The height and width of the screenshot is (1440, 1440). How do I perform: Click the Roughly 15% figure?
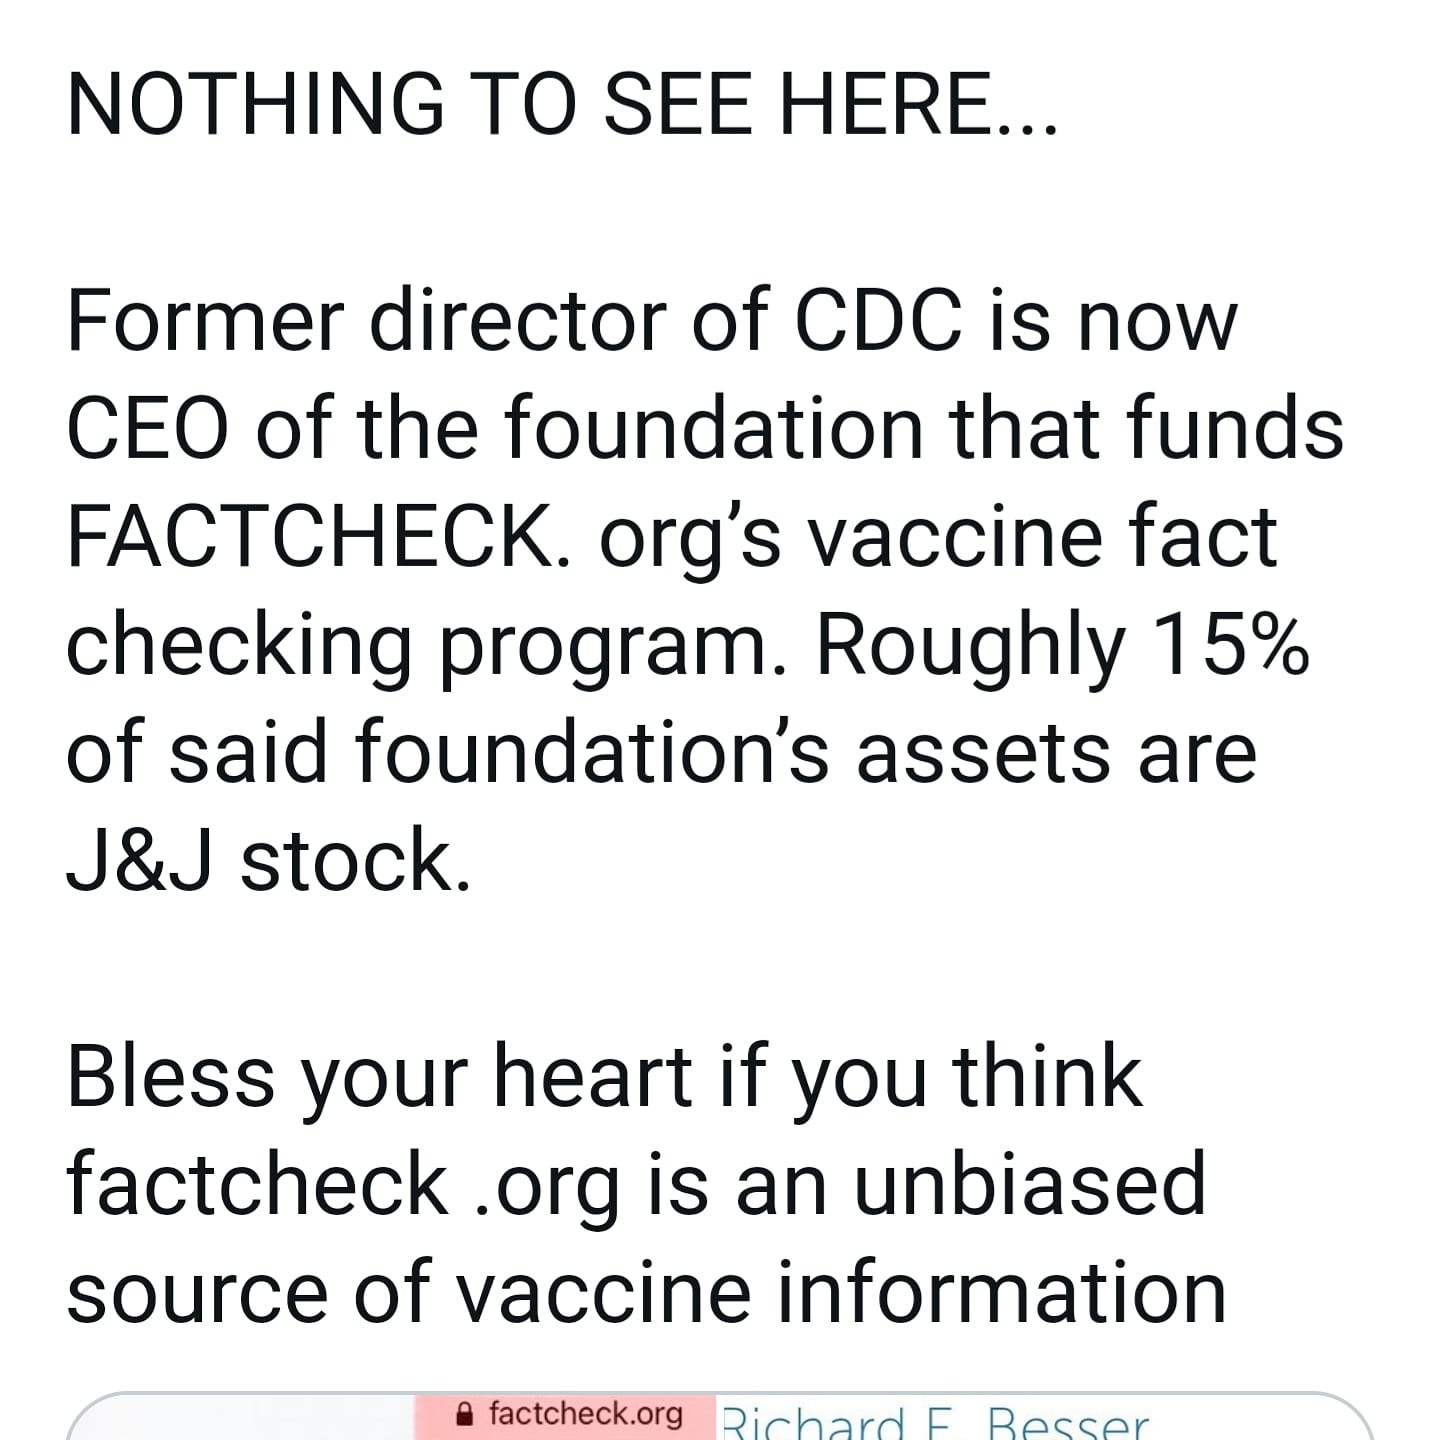pos(1063,646)
